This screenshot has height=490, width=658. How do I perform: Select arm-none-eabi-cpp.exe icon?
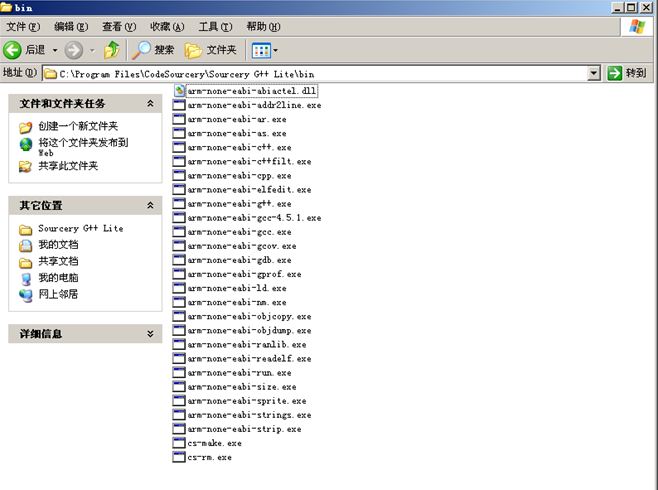179,175
